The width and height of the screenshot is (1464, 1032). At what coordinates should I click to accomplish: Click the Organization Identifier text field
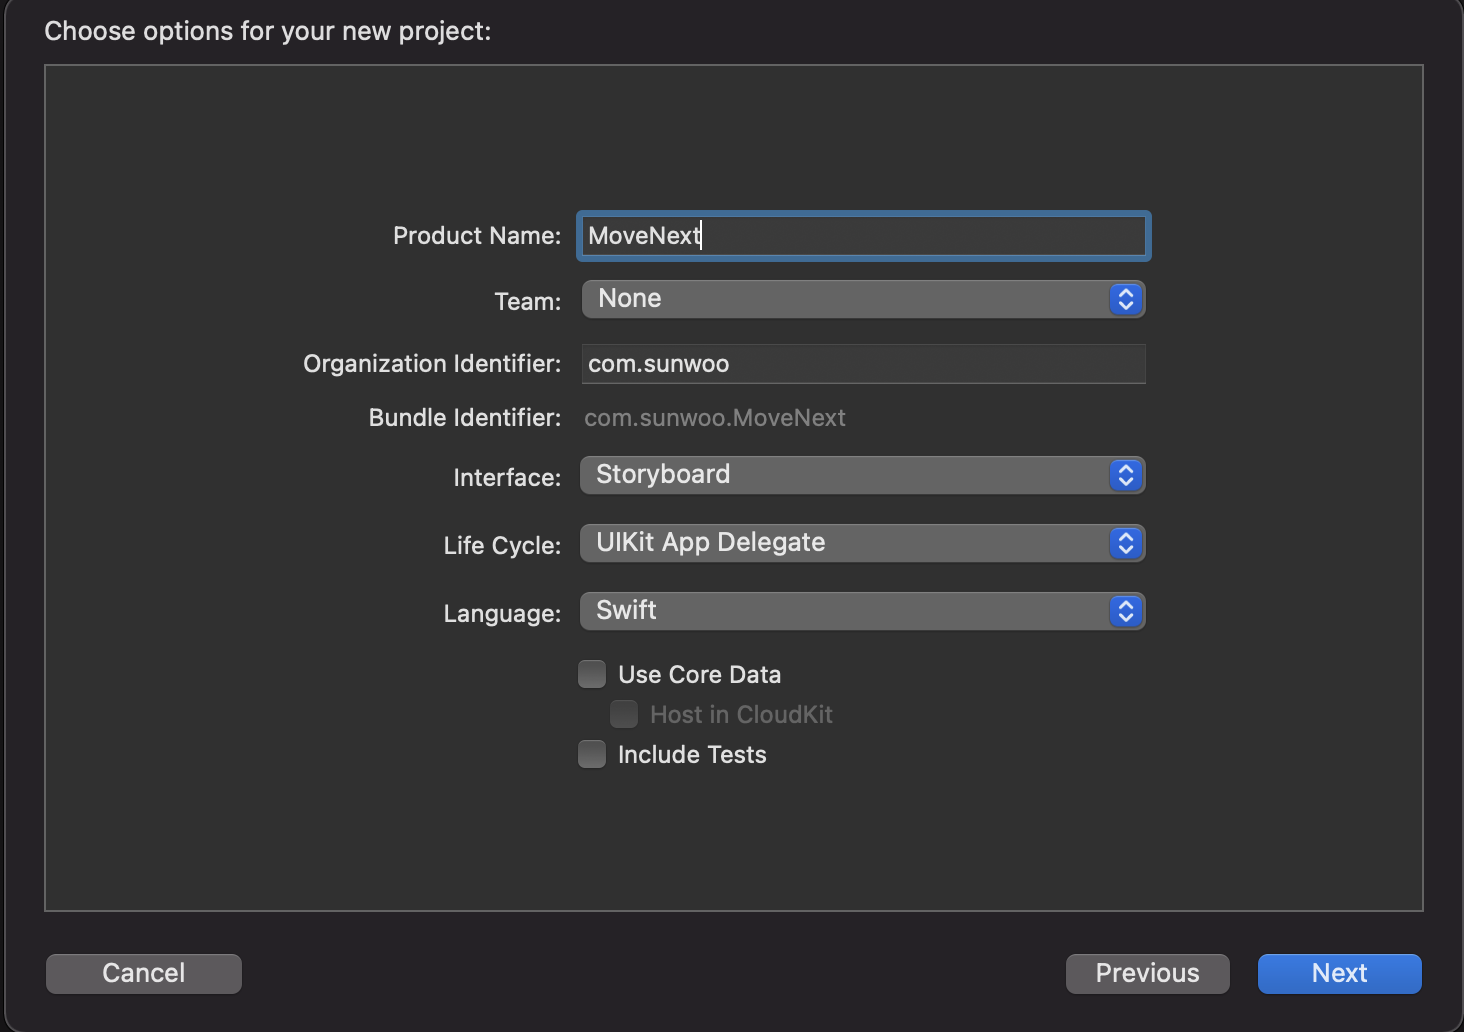(863, 364)
